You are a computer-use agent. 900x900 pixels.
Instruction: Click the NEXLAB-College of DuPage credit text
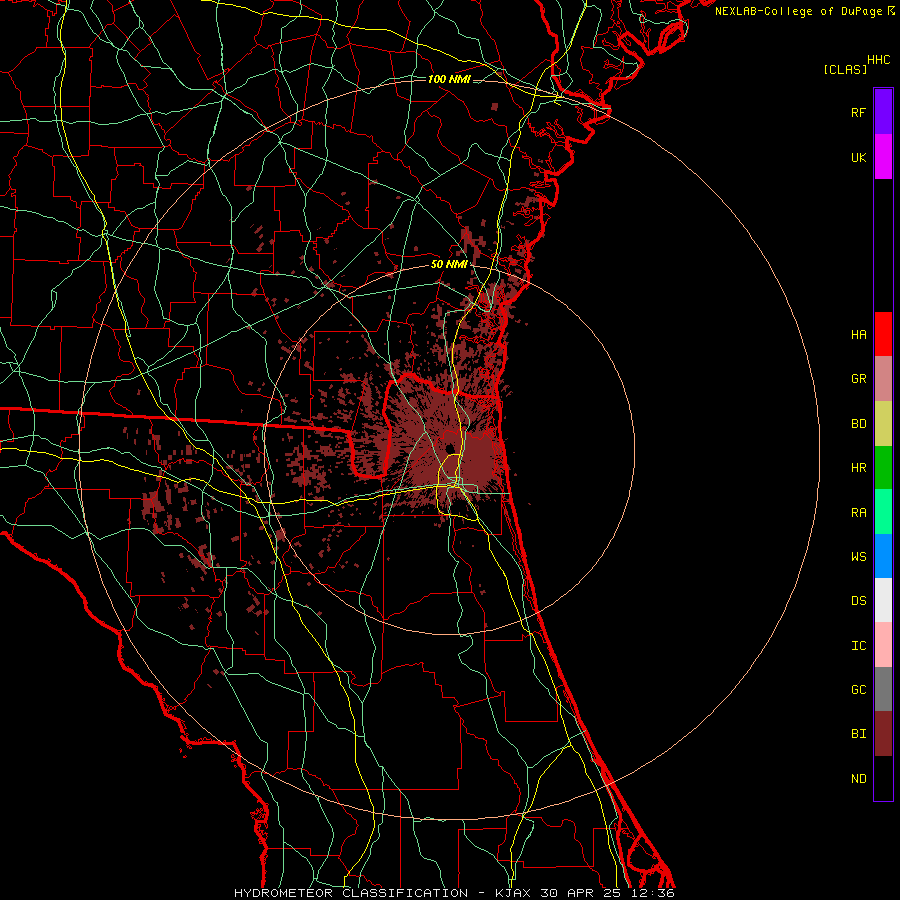click(x=798, y=11)
